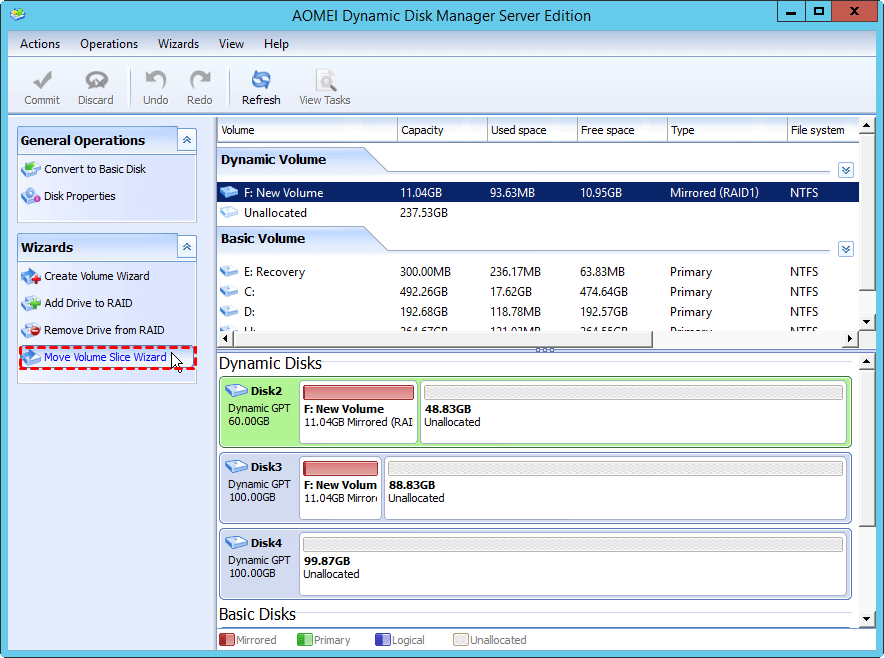The image size is (884, 658).
Task: Collapse the Dynamic Volume group
Action: [x=846, y=170]
